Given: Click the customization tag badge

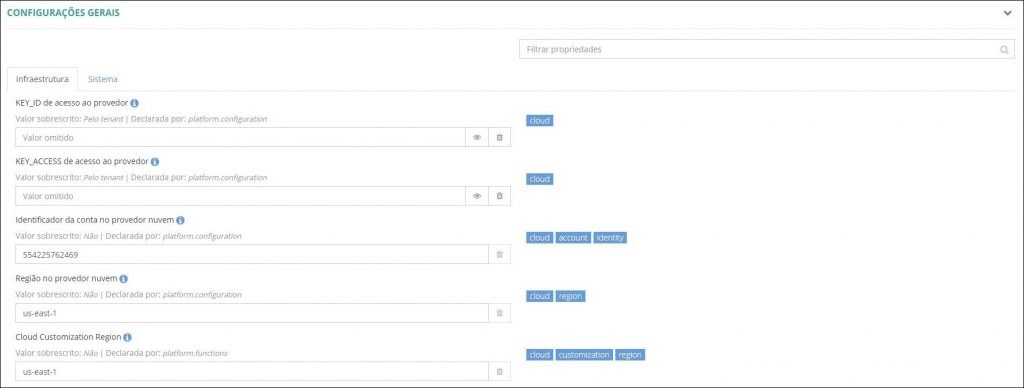Looking at the screenshot, I should (584, 355).
